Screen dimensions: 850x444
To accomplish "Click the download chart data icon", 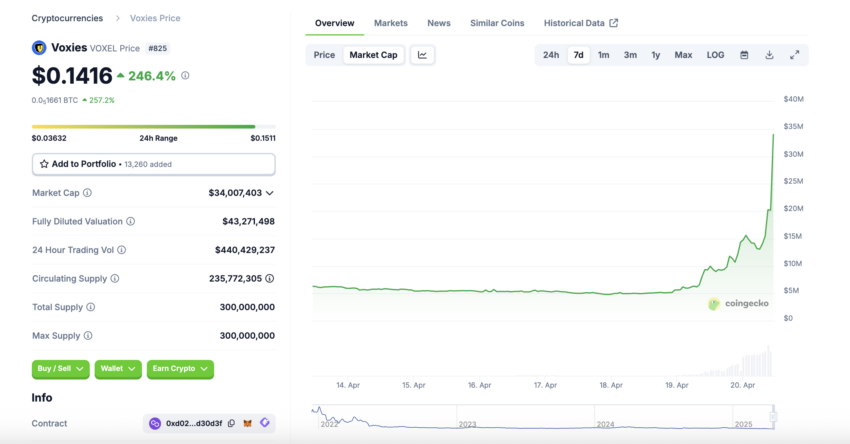I will (x=769, y=55).
